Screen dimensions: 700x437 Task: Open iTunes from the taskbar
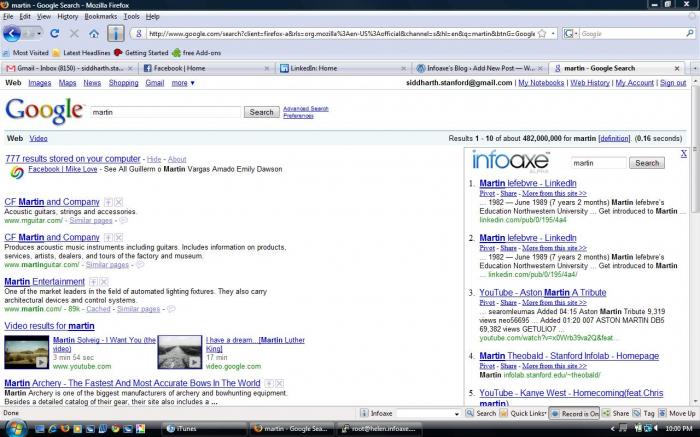204,429
